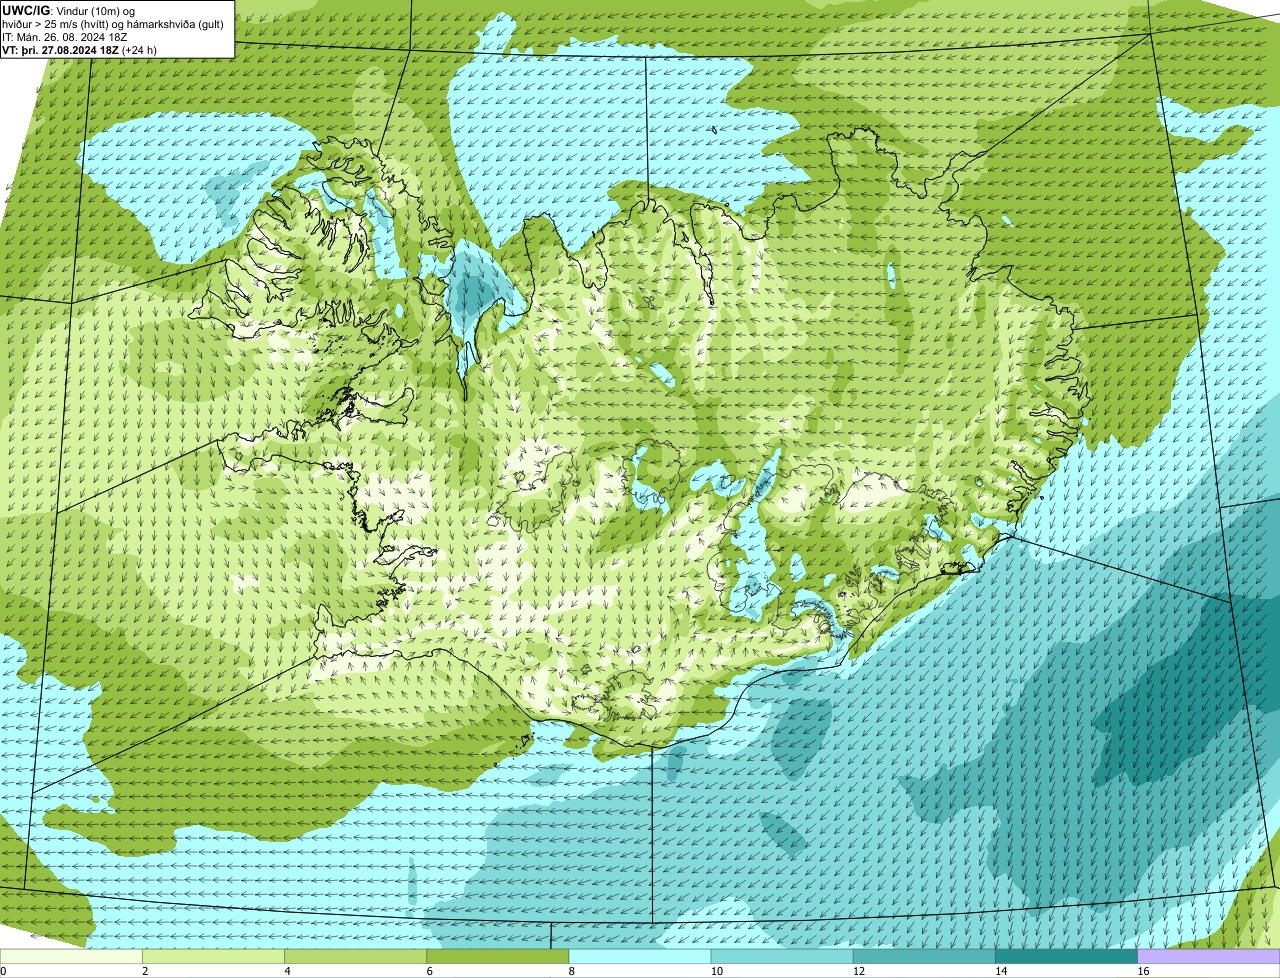The height and width of the screenshot is (978, 1280).
Task: Click the '14' label on the color scale
Action: coord(1001,971)
